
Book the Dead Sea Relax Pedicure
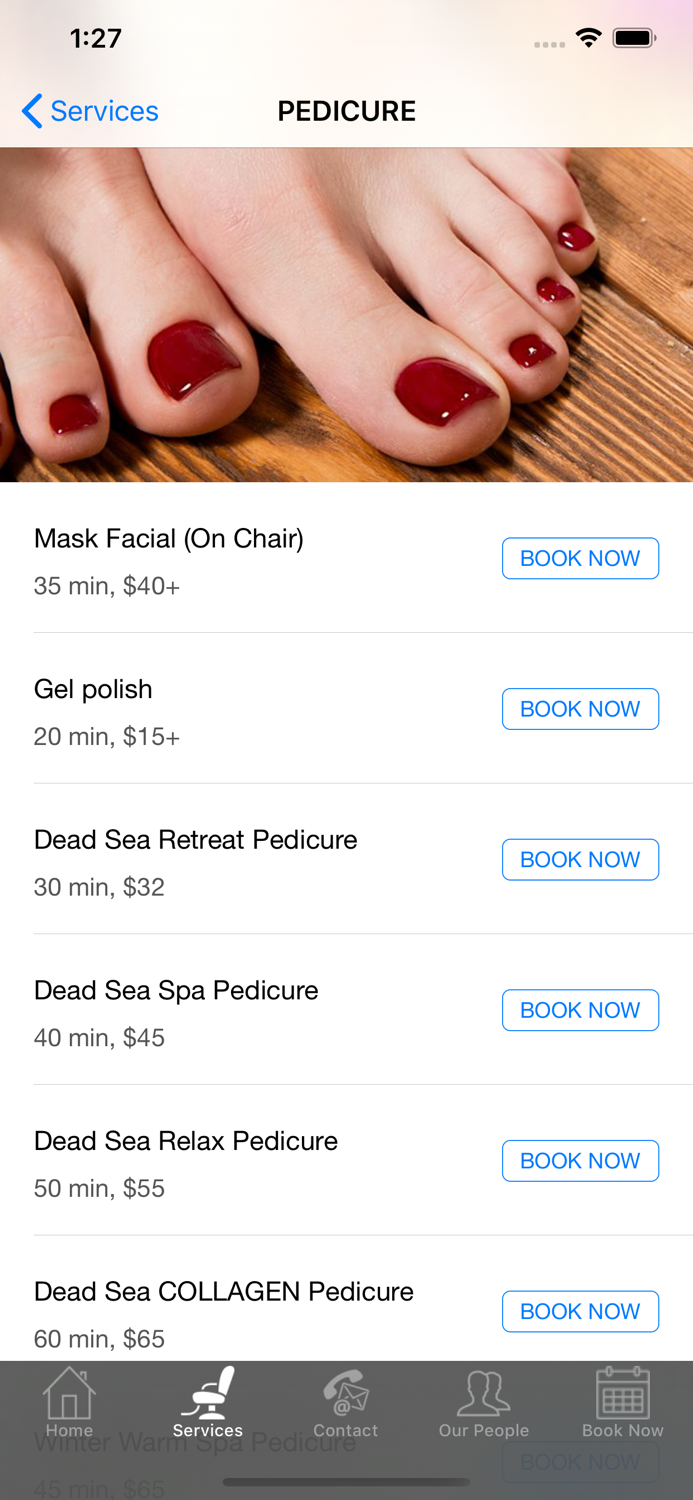(580, 1160)
